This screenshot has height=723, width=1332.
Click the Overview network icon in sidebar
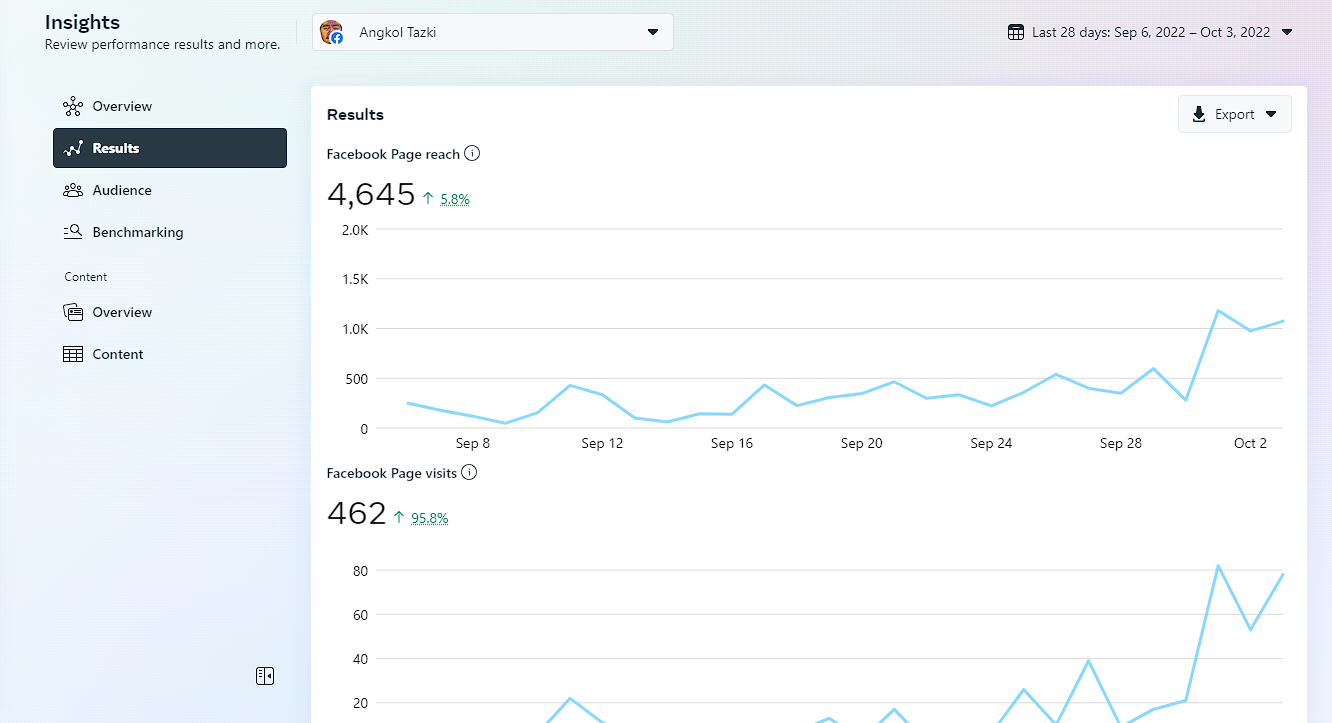[72, 106]
